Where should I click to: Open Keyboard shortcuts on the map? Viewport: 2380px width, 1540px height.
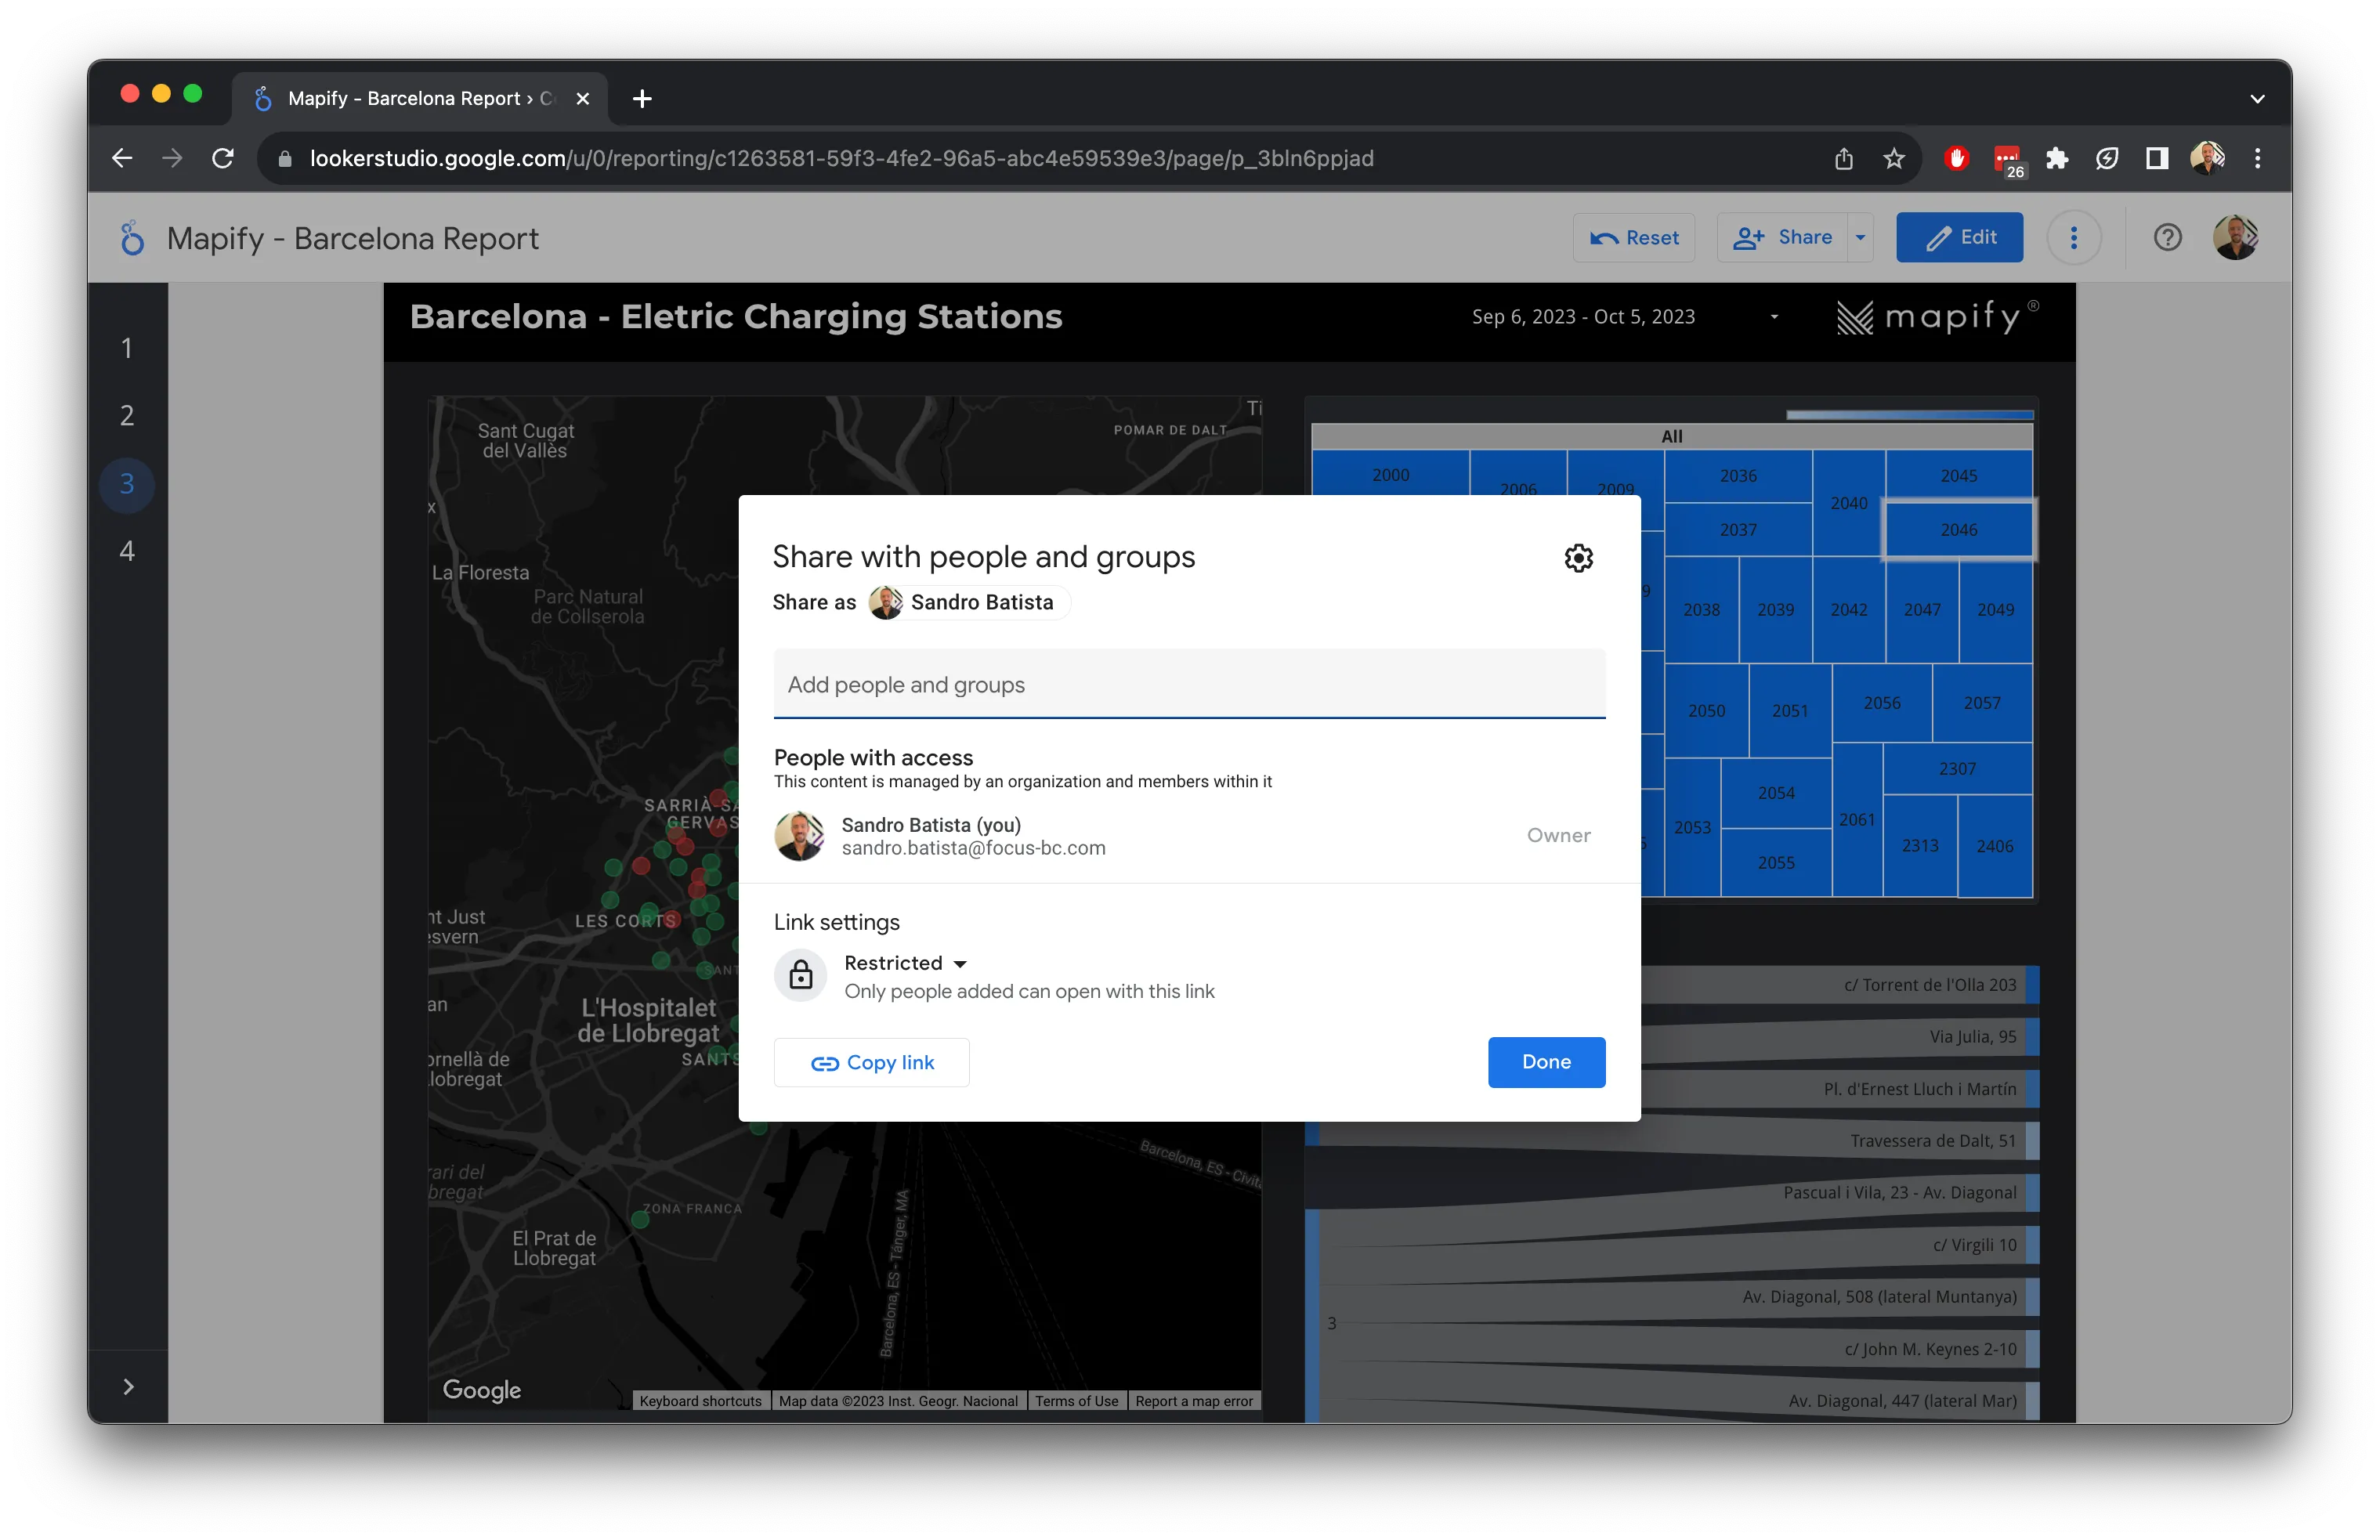click(700, 1401)
